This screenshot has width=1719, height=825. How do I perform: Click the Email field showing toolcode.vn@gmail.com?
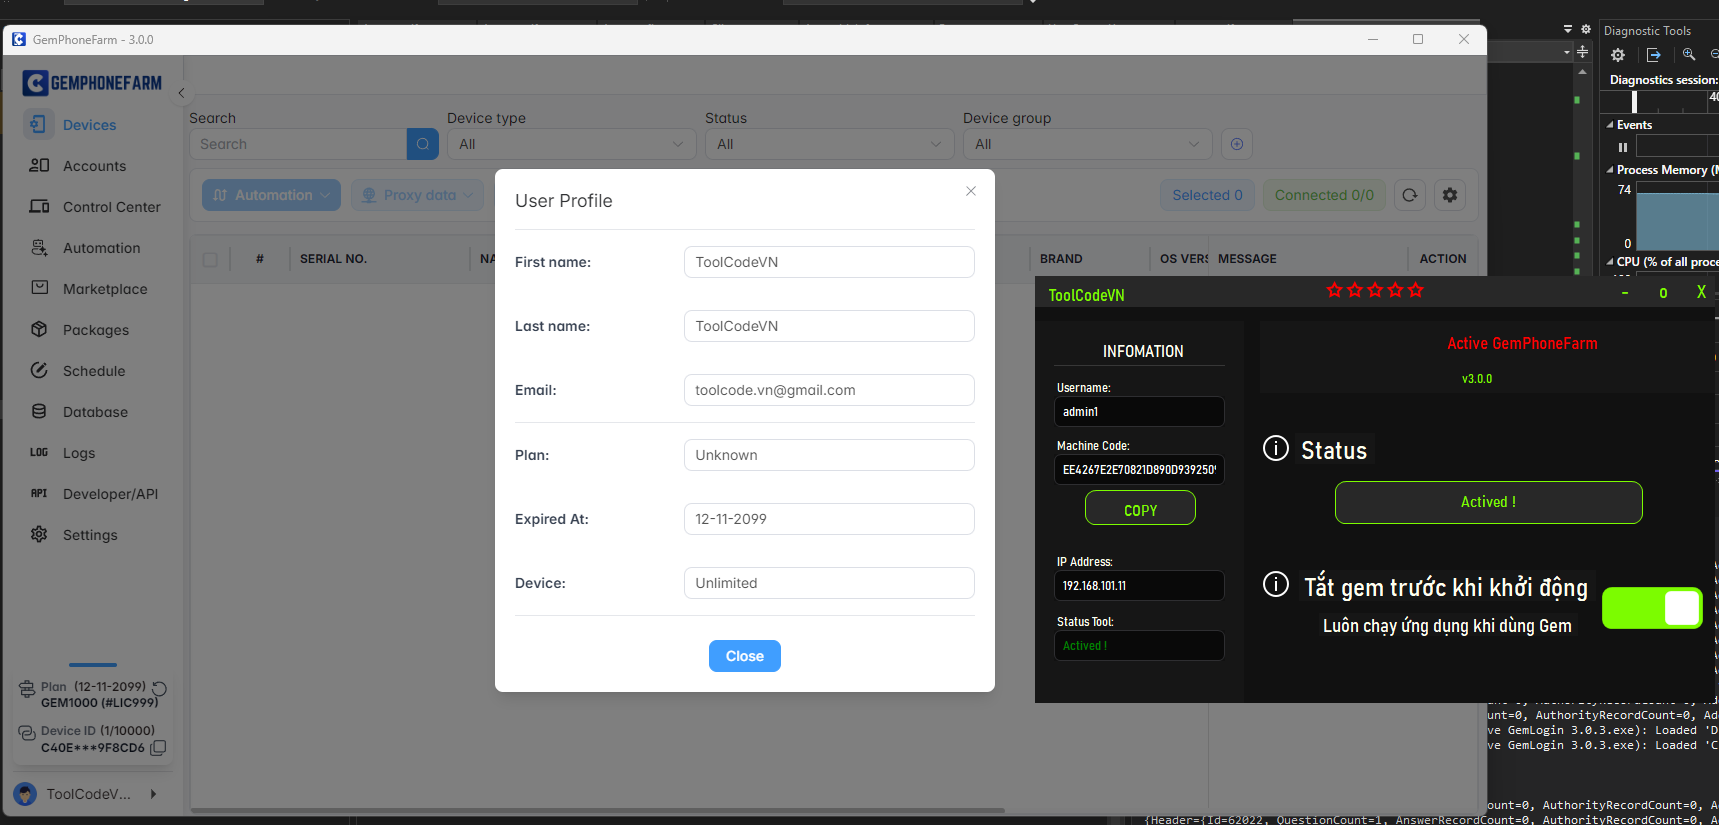pos(829,390)
